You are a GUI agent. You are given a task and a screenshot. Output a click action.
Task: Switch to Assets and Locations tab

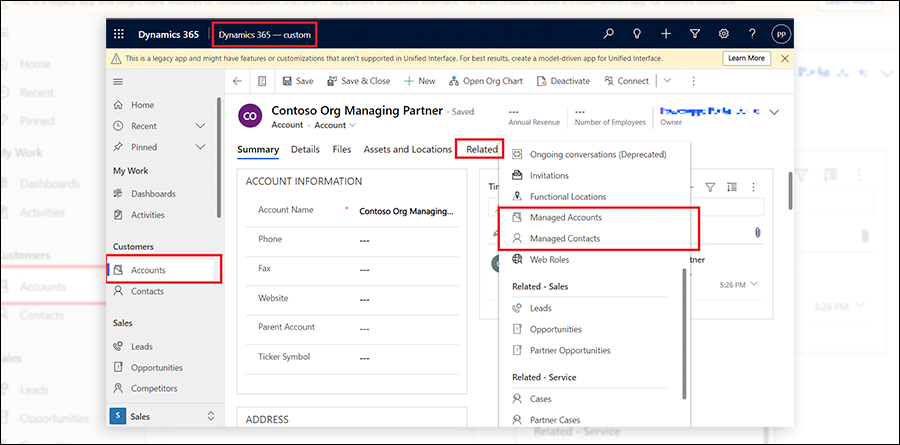408,149
